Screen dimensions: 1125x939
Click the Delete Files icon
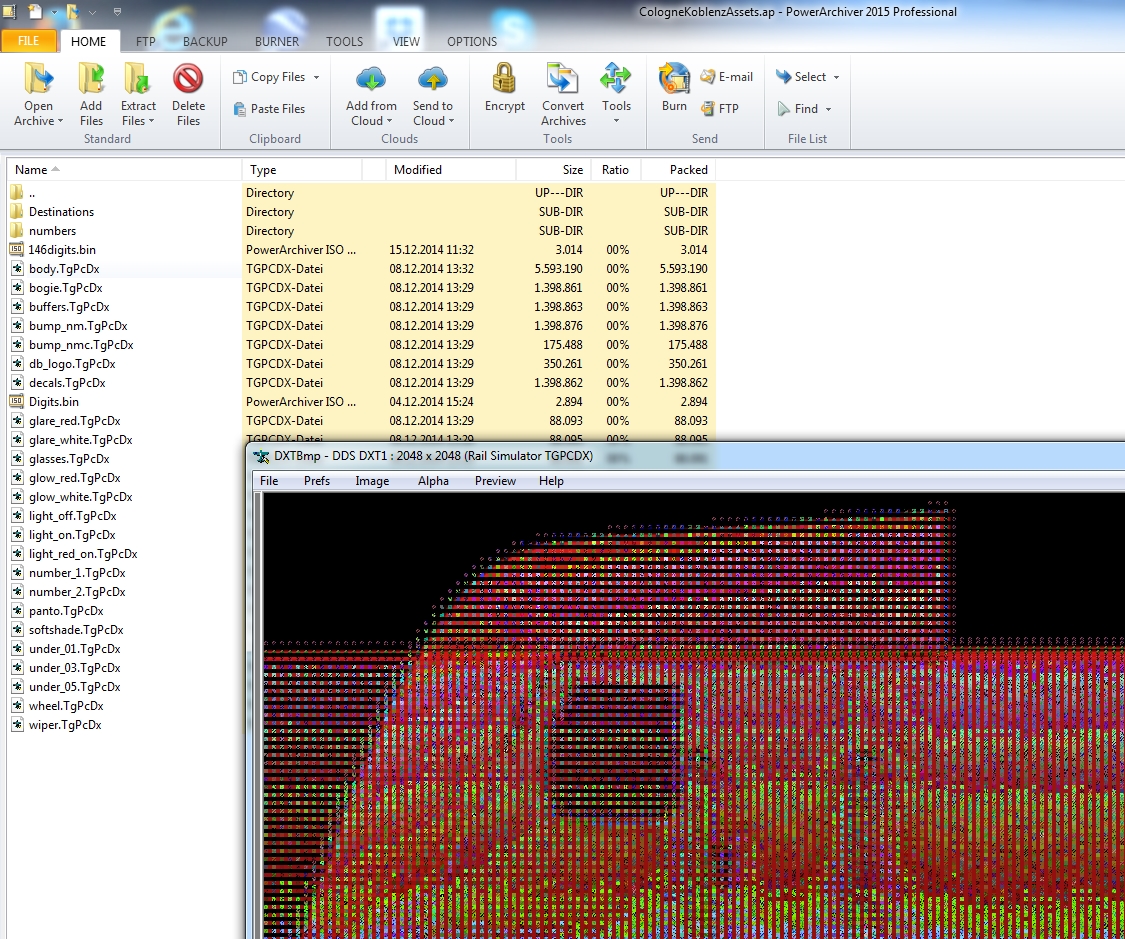coord(188,79)
